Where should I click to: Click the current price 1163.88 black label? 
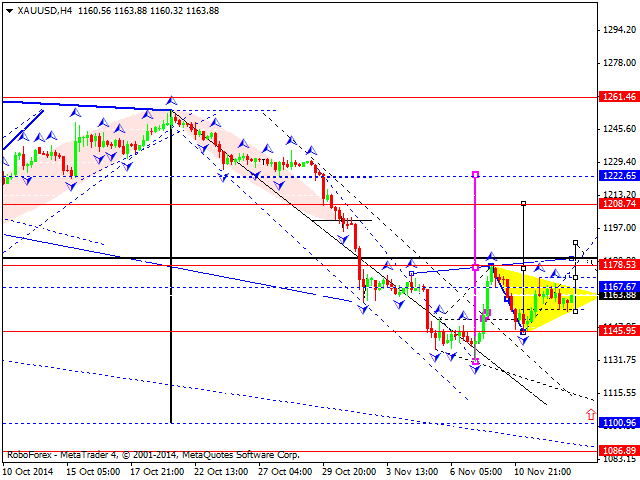click(x=619, y=295)
